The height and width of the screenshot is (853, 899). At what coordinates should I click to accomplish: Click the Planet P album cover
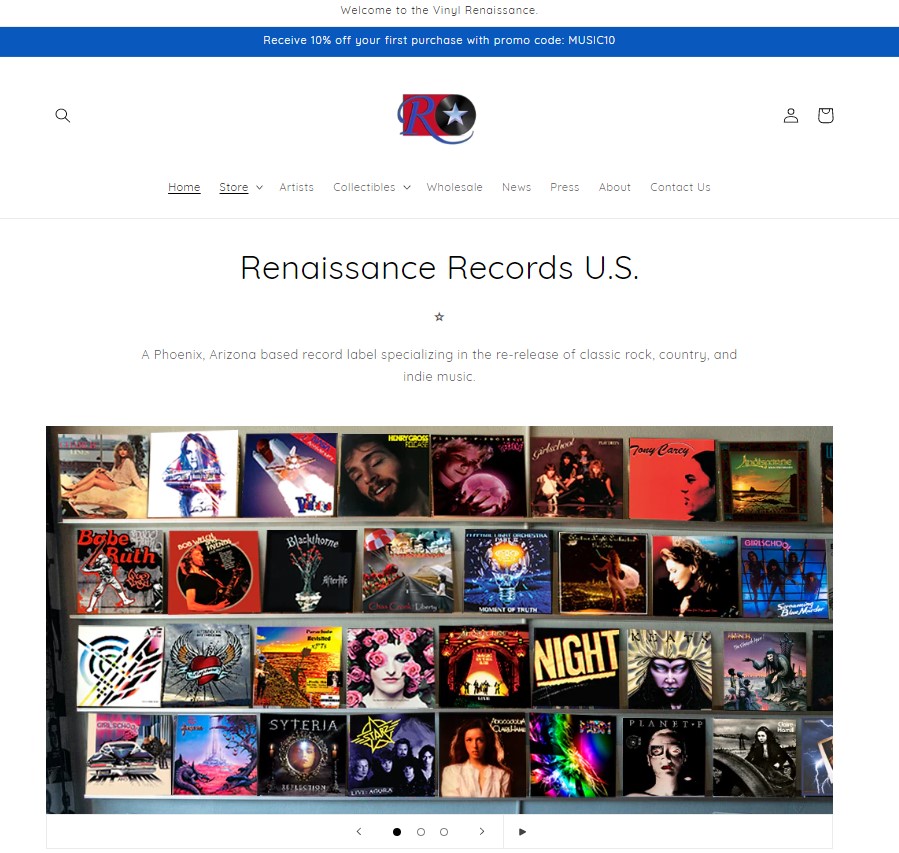tap(665, 757)
